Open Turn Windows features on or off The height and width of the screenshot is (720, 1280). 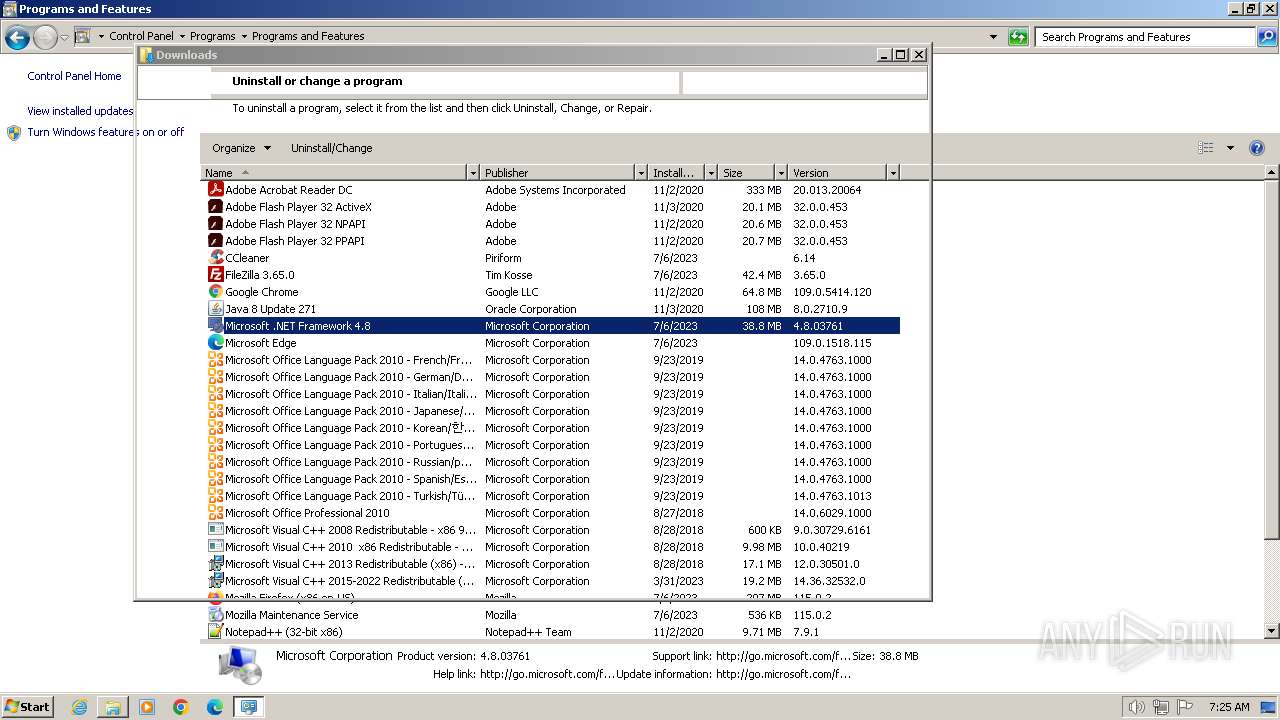[106, 132]
